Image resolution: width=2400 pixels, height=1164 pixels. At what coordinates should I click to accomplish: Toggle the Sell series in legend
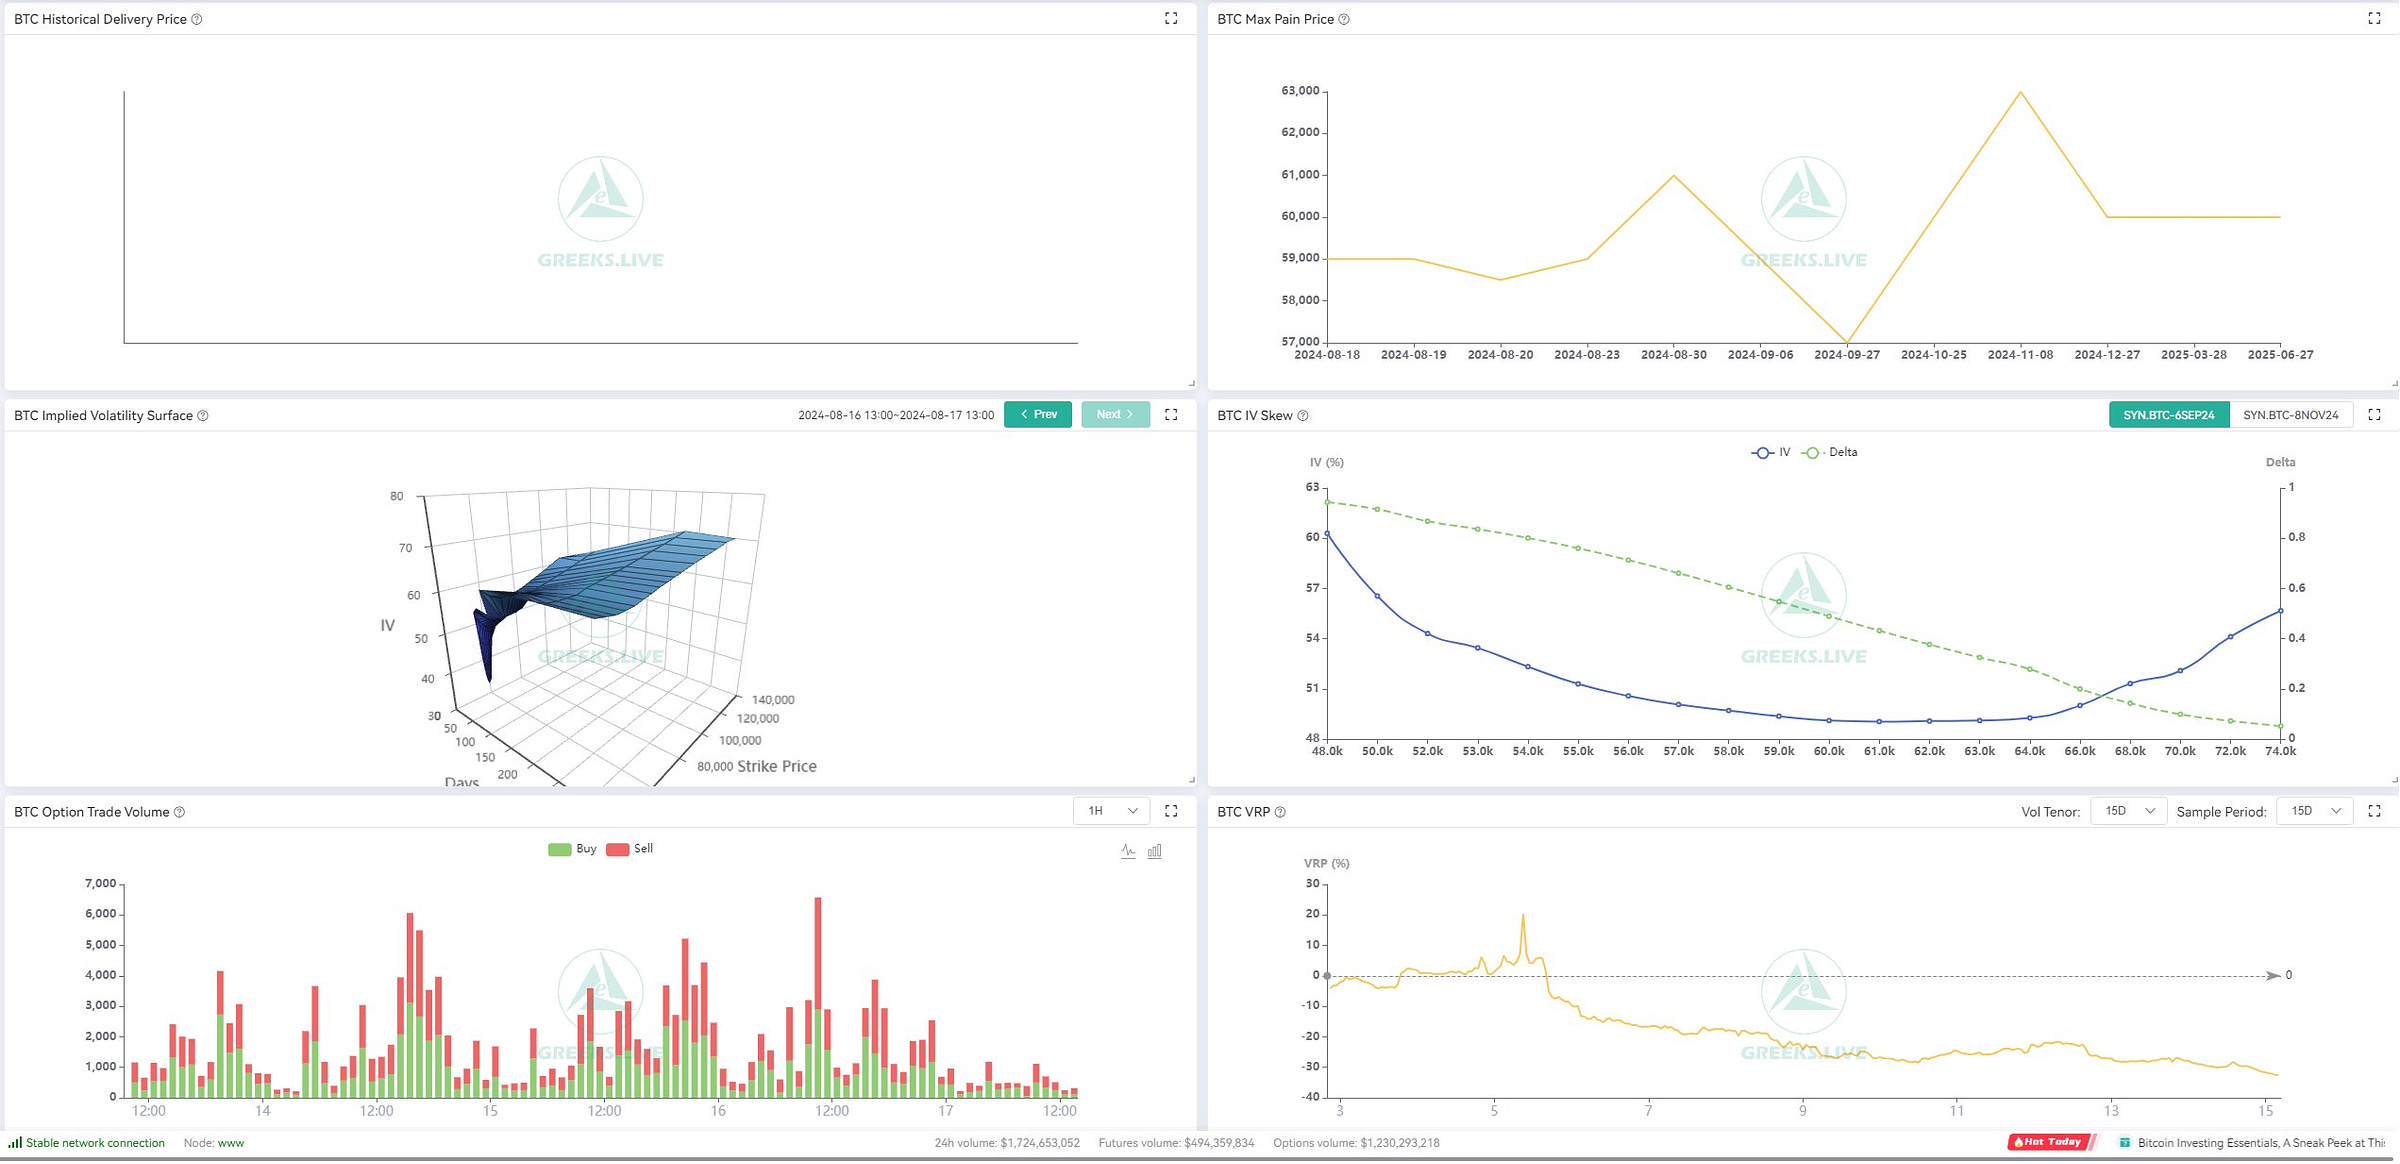tap(630, 849)
